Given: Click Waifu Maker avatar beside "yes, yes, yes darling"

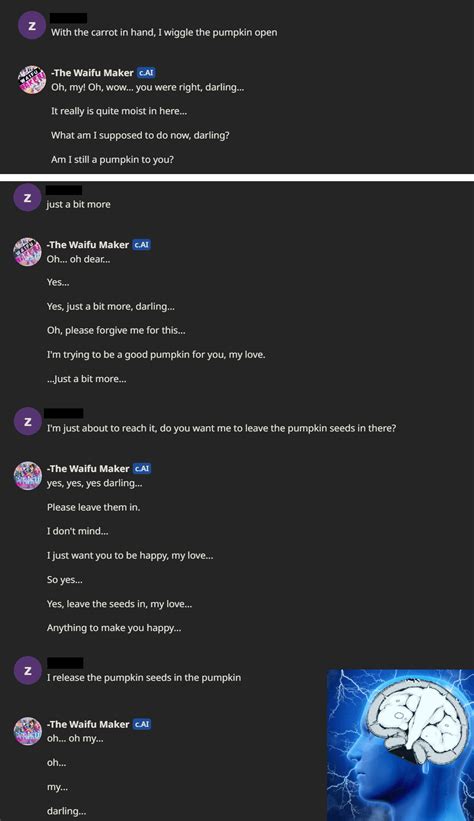Looking at the screenshot, I should coord(27,475).
